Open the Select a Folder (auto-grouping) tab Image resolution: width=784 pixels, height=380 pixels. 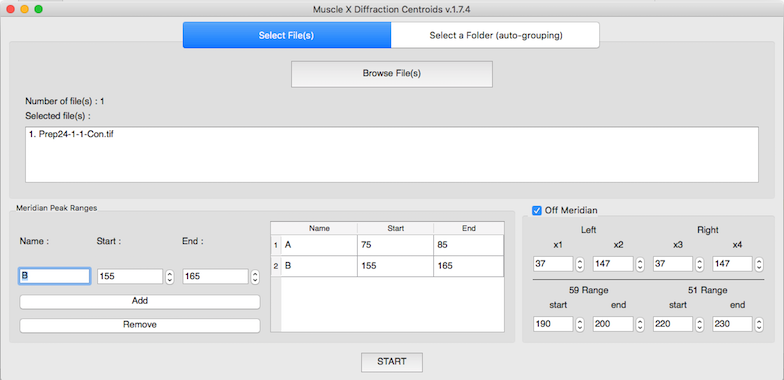coord(495,35)
